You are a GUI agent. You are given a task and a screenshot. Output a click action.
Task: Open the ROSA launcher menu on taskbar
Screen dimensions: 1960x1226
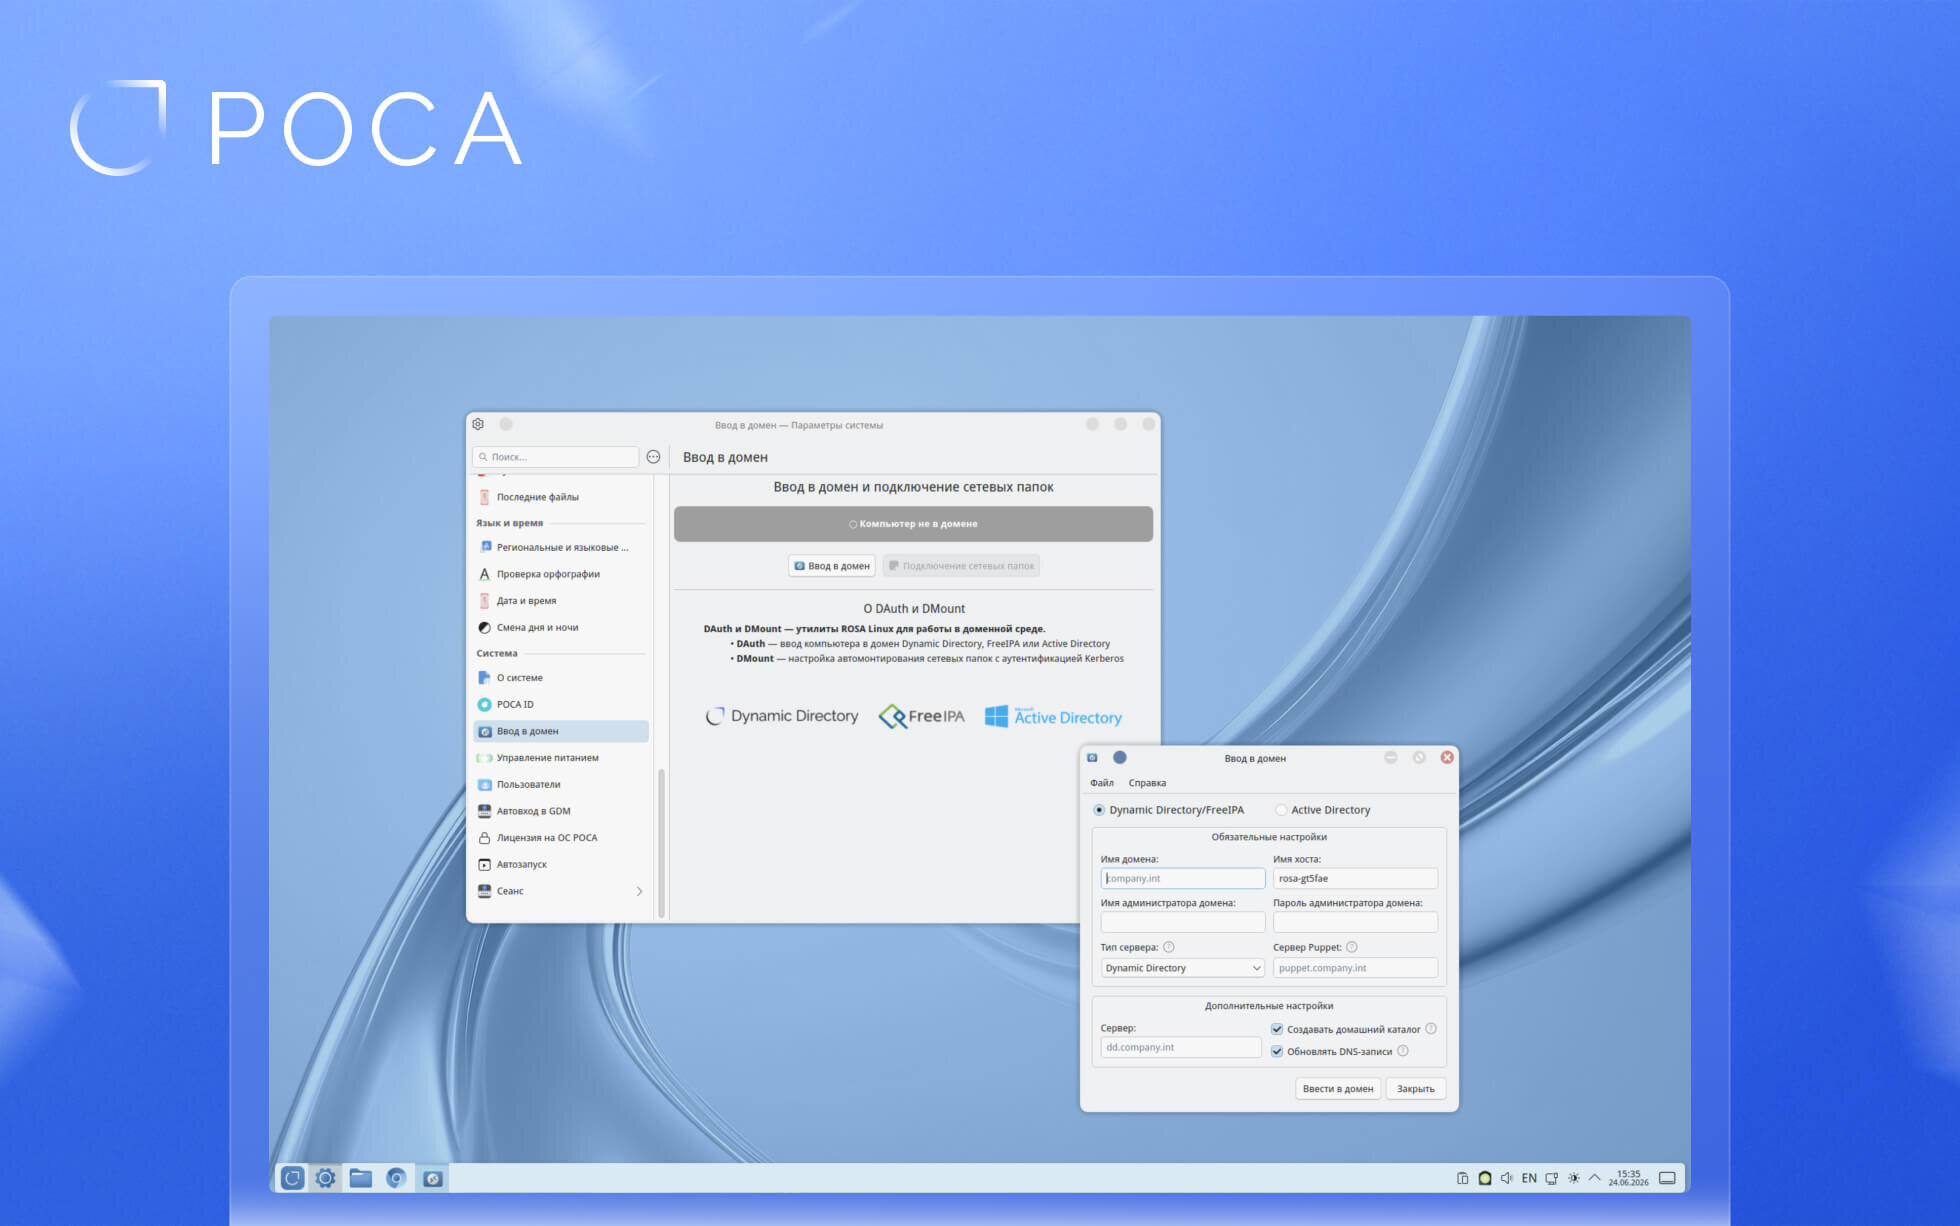(292, 1178)
